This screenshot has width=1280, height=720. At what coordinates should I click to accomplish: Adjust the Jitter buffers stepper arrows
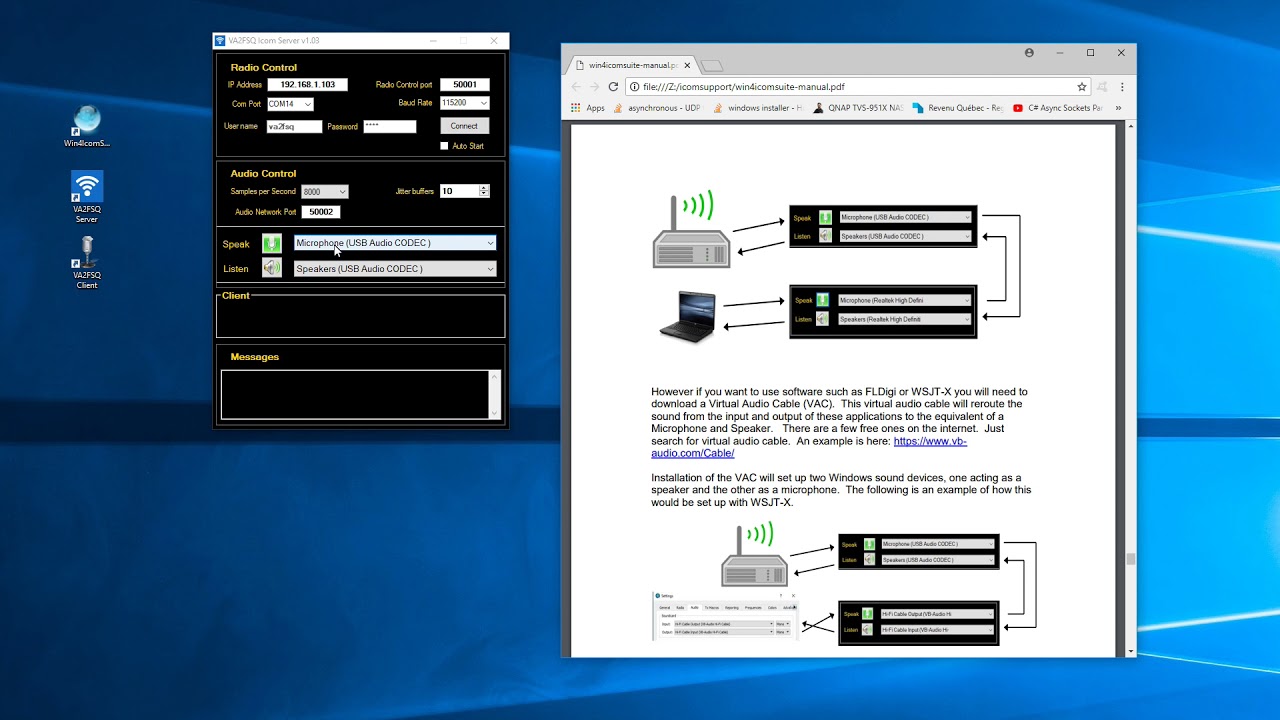(484, 191)
